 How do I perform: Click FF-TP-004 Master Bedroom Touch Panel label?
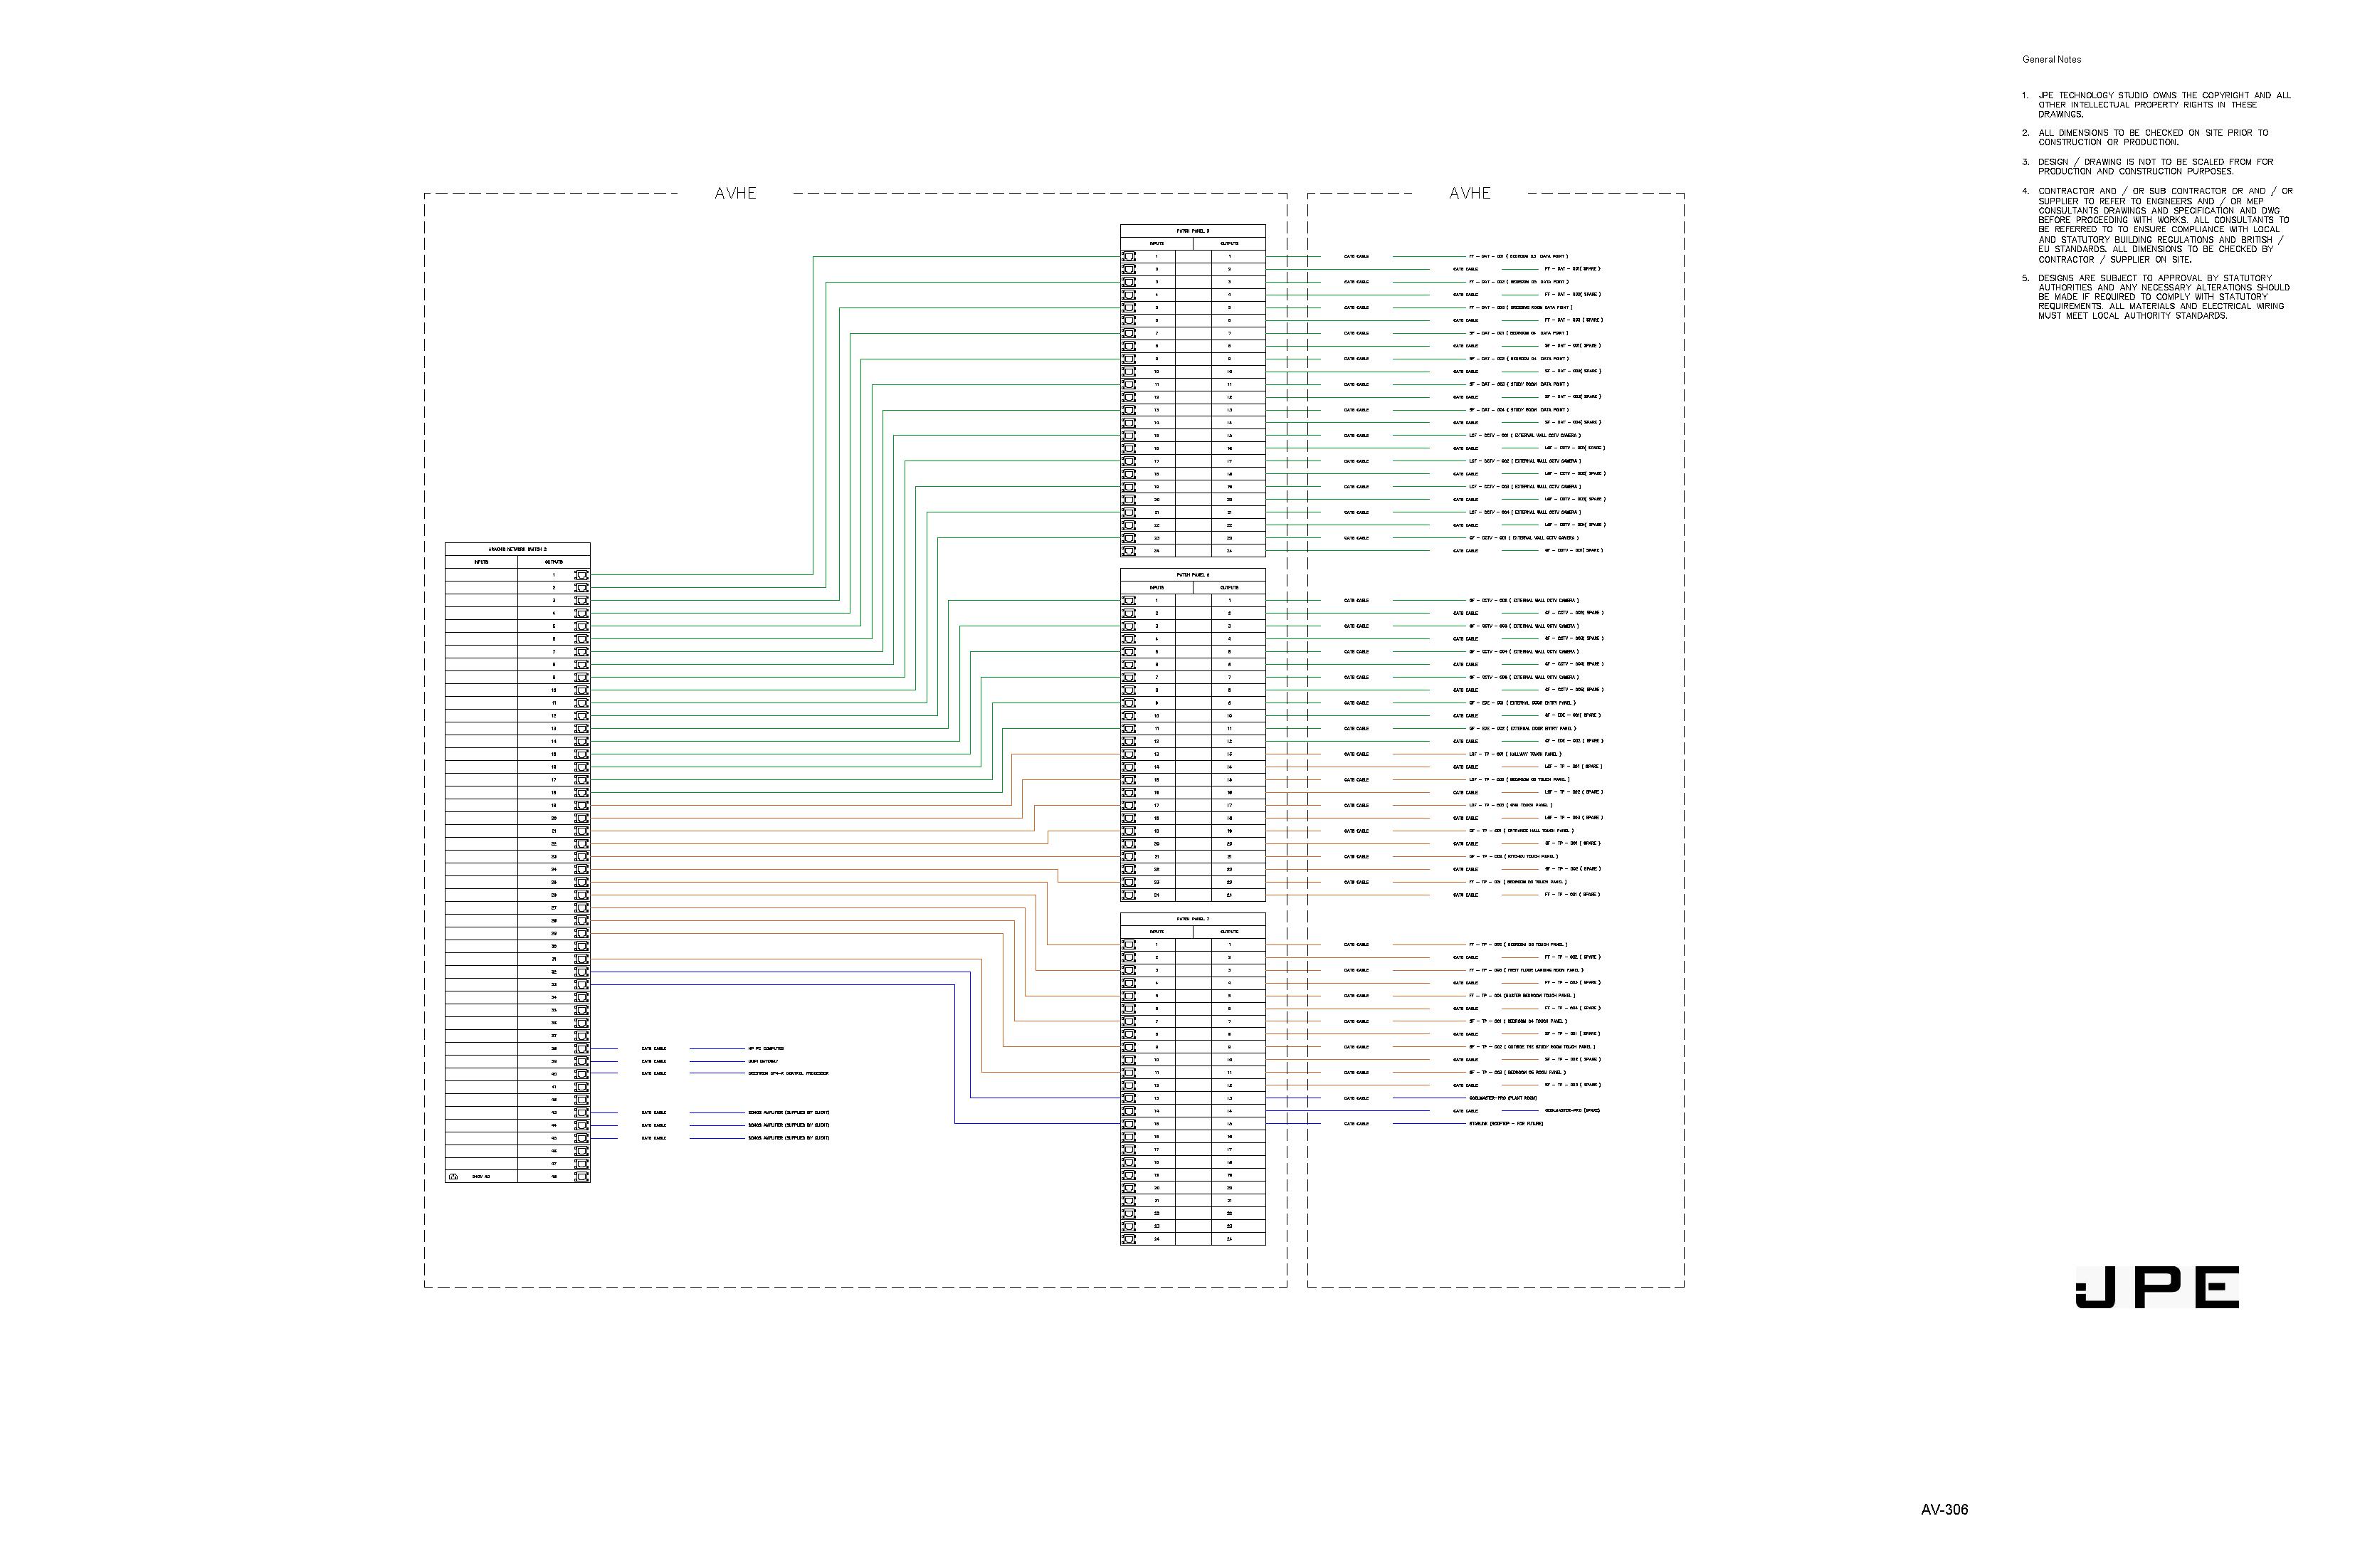click(1521, 996)
